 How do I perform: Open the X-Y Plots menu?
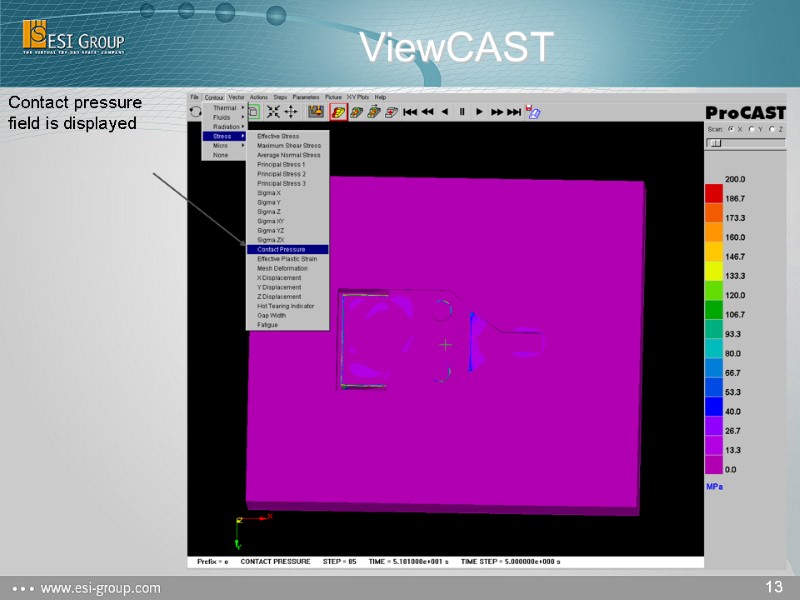pos(358,97)
